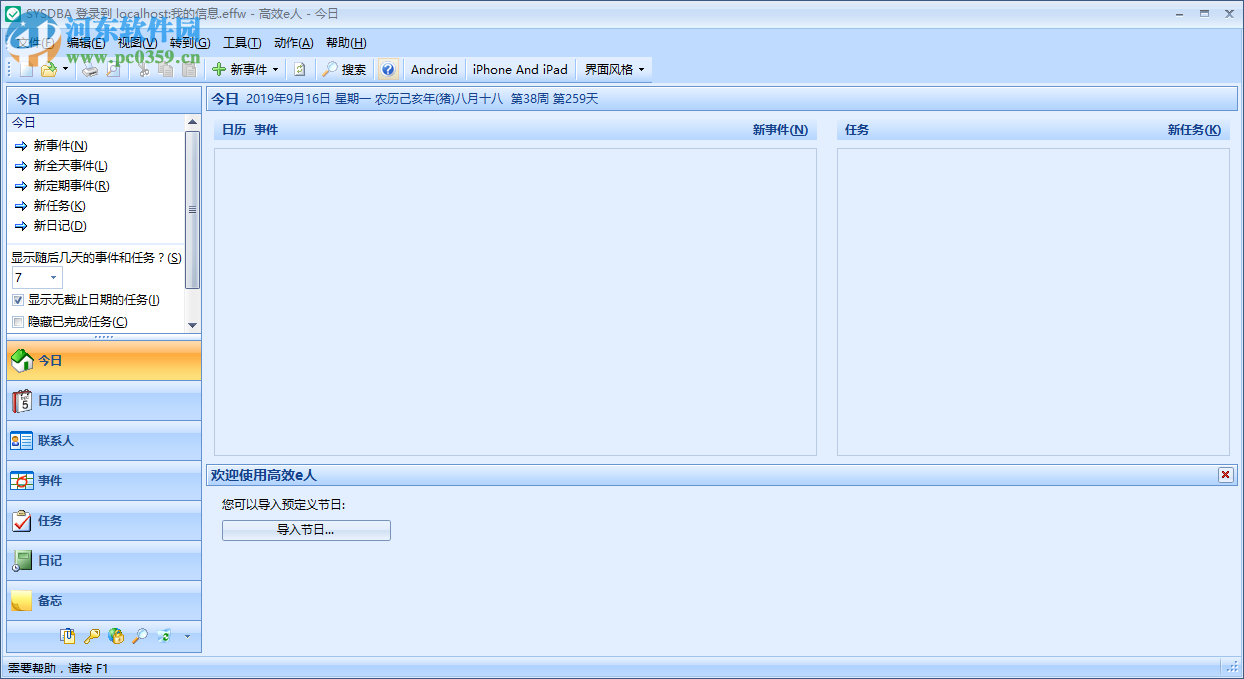Open the print icon on the toolbar
Image resolution: width=1244 pixels, height=679 pixels.
tap(90, 70)
